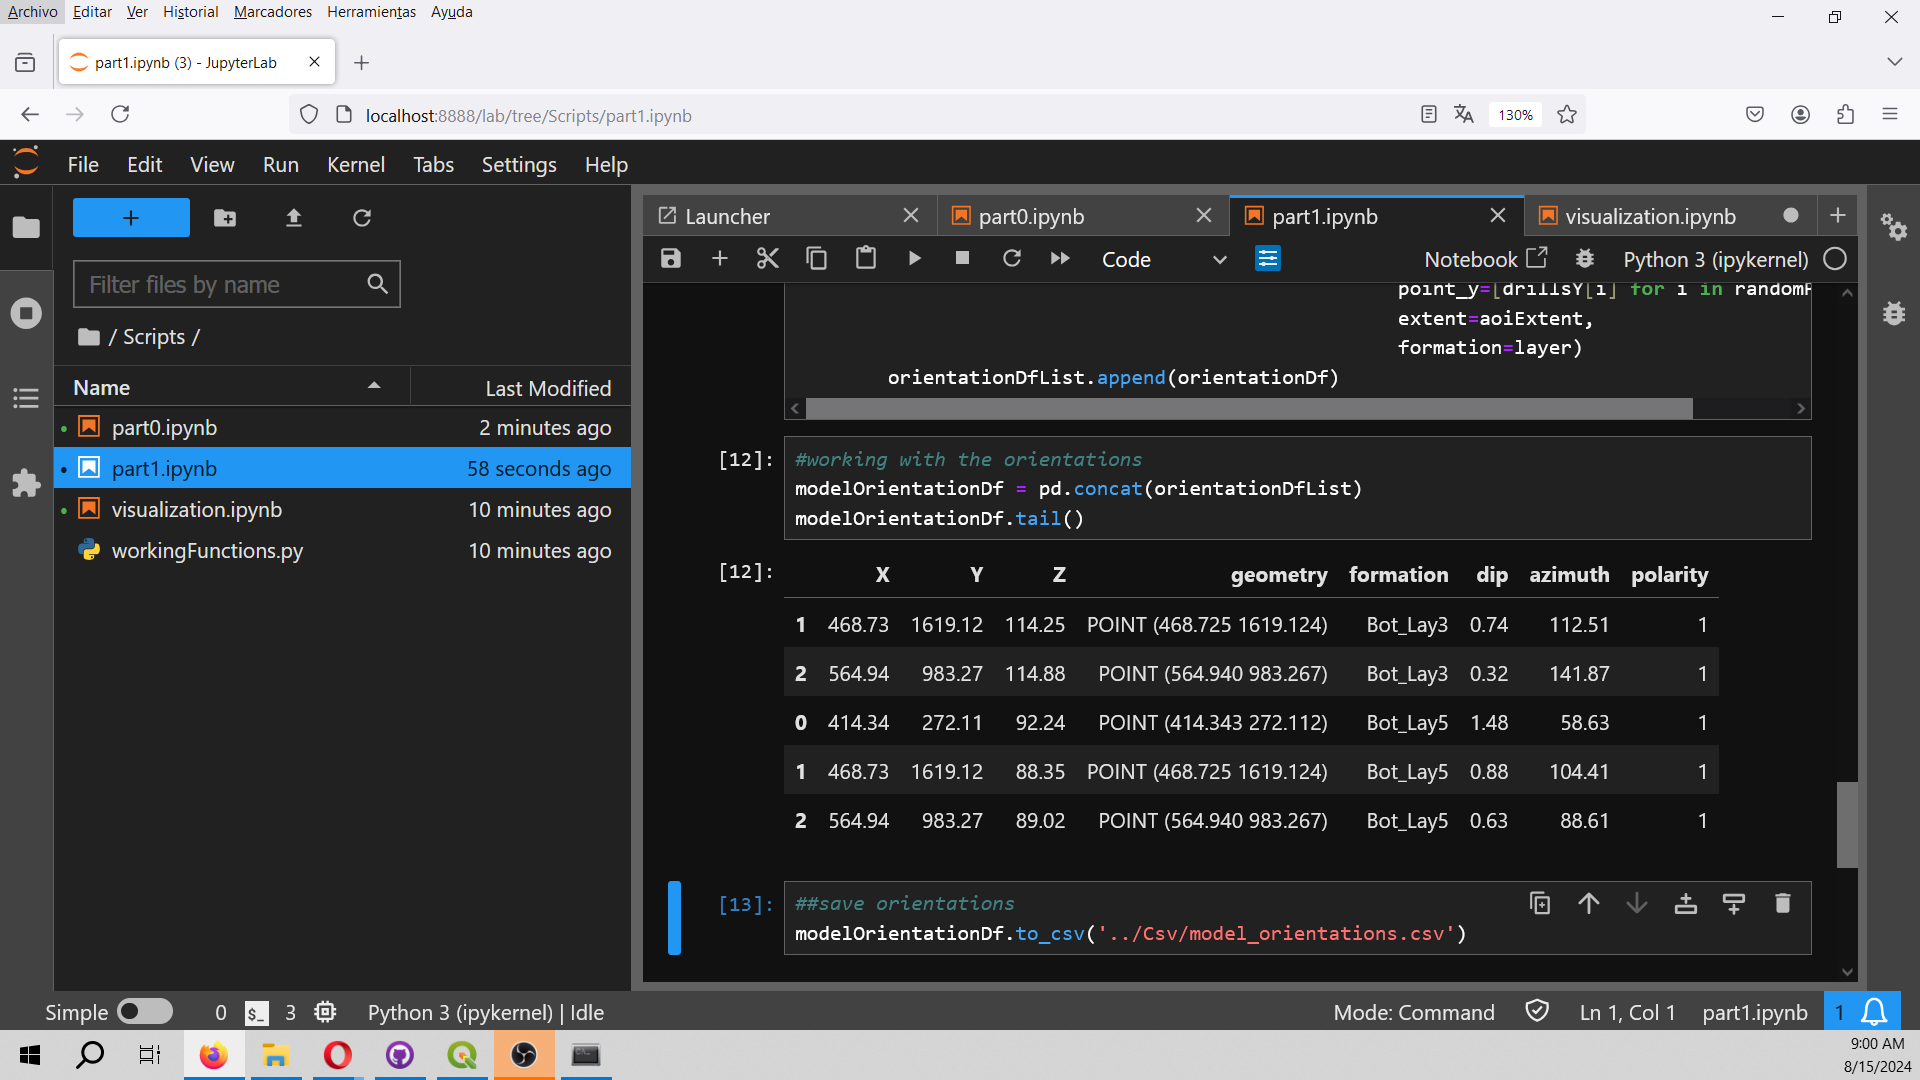Toggle the Simple interface mode switch

point(145,1012)
